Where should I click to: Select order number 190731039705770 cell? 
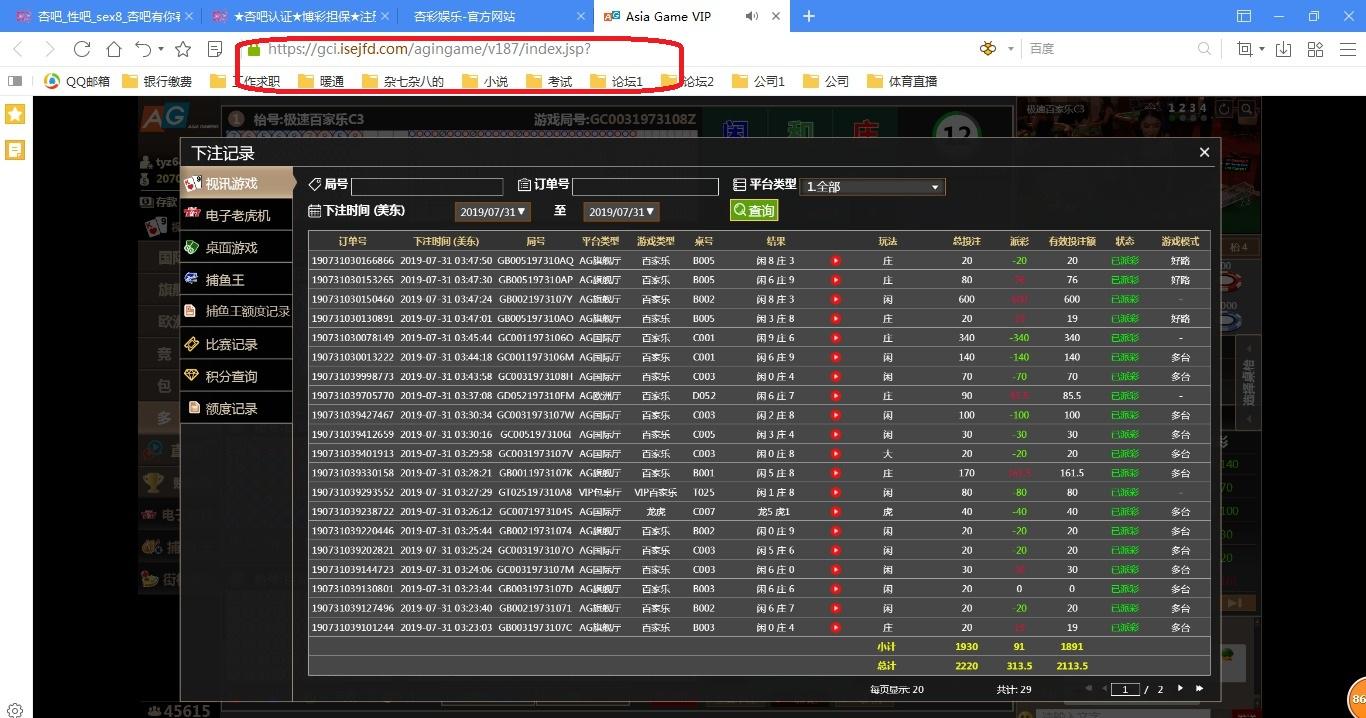click(x=352, y=396)
